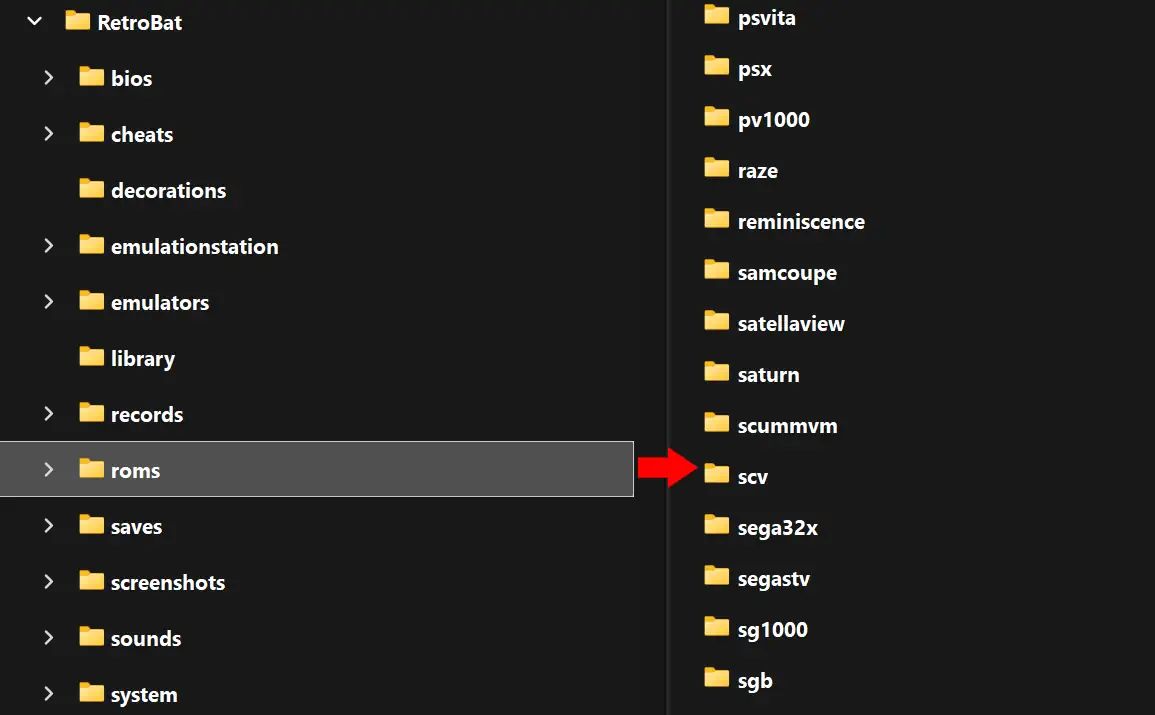Image resolution: width=1155 pixels, height=715 pixels.
Task: Select the 'library' folder name
Action: point(143,359)
